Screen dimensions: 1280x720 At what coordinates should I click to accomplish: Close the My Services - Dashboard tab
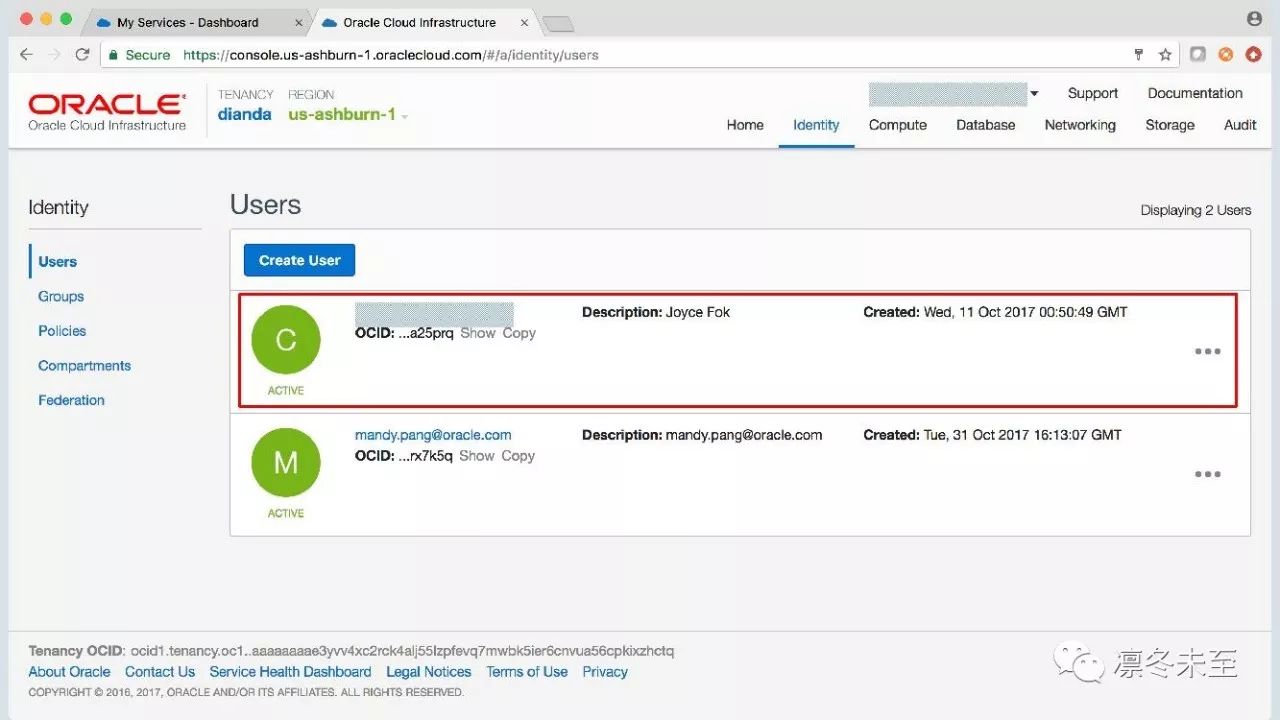pyautogui.click(x=299, y=22)
